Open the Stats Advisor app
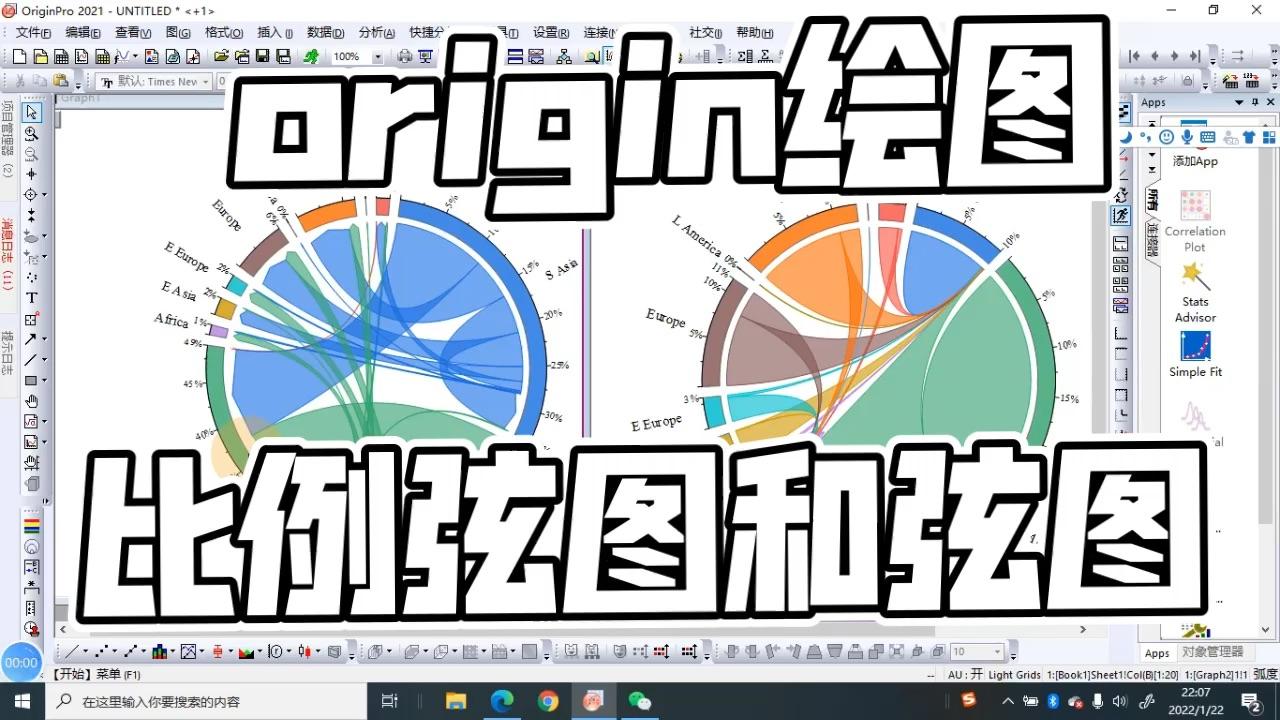 1195,292
